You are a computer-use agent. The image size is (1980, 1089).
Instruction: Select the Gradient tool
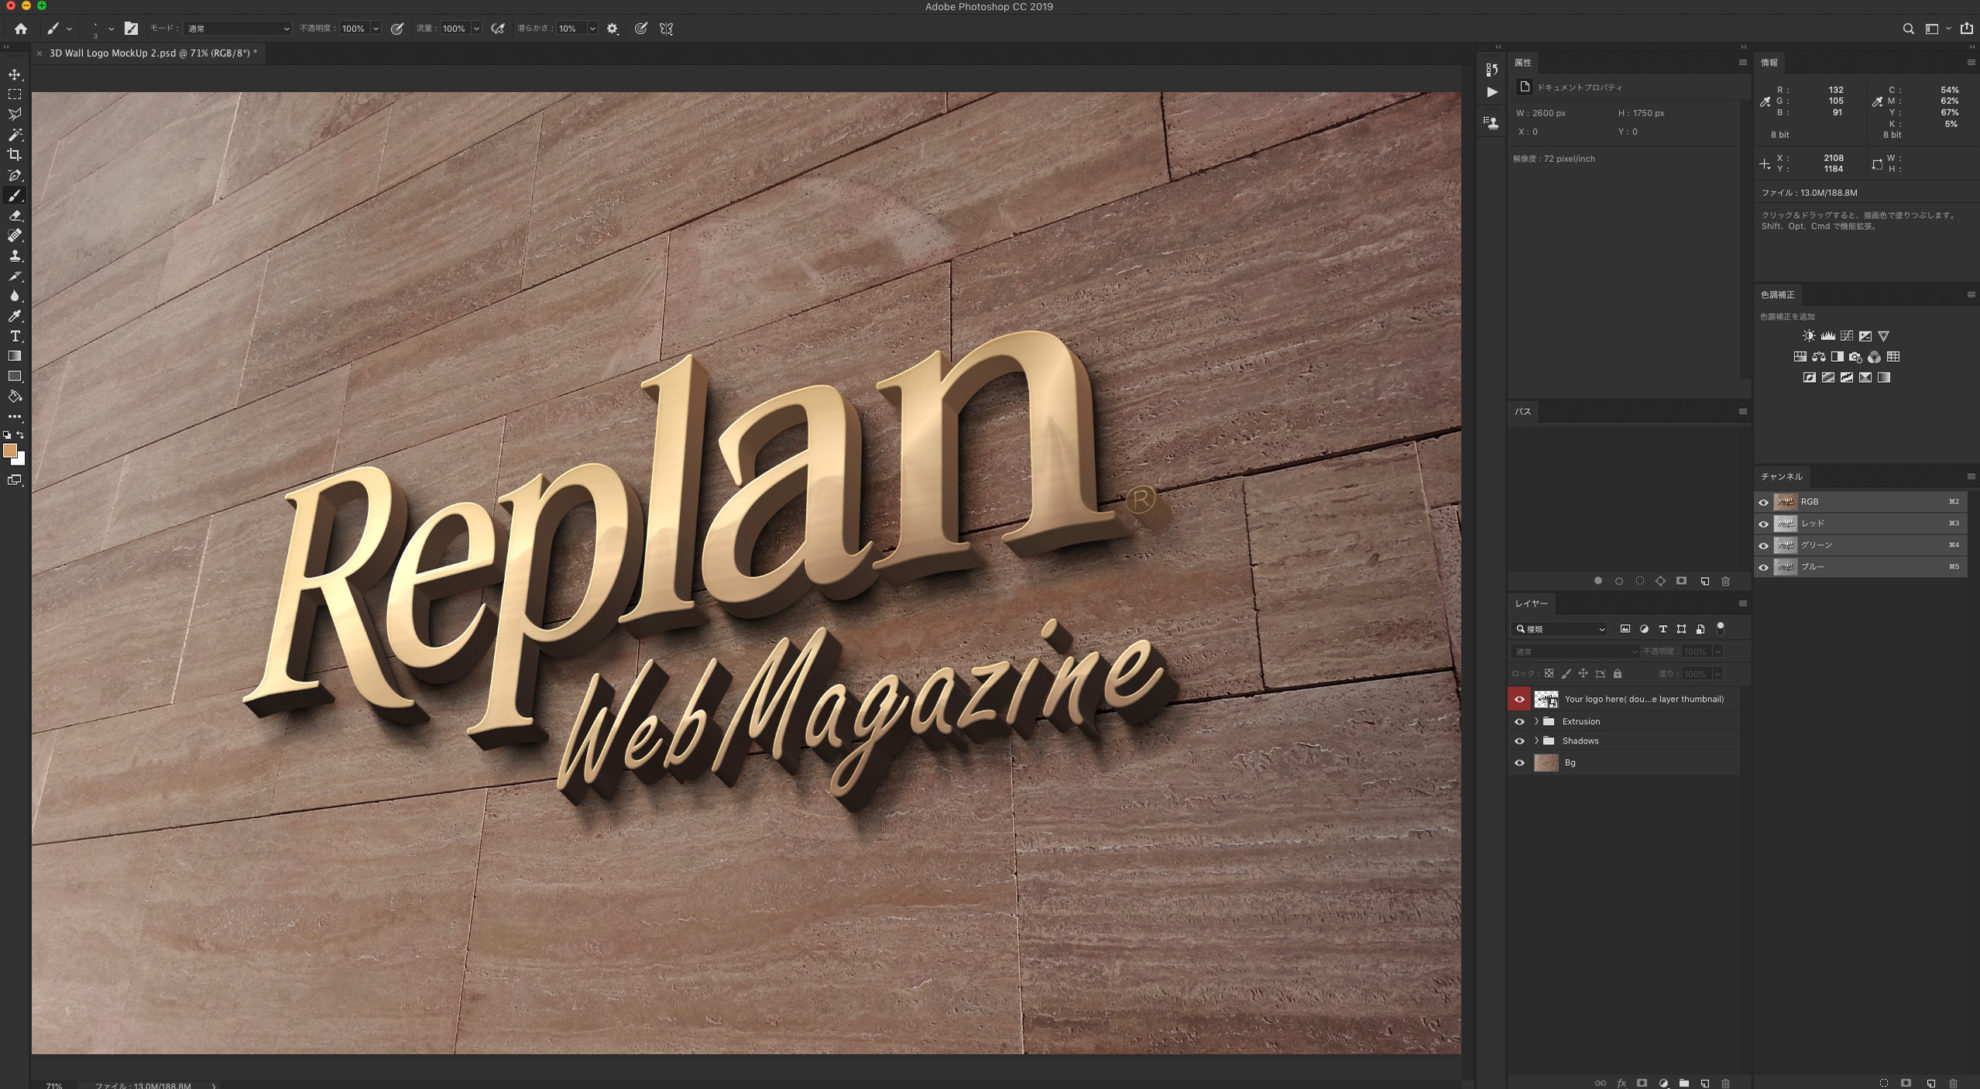click(15, 356)
